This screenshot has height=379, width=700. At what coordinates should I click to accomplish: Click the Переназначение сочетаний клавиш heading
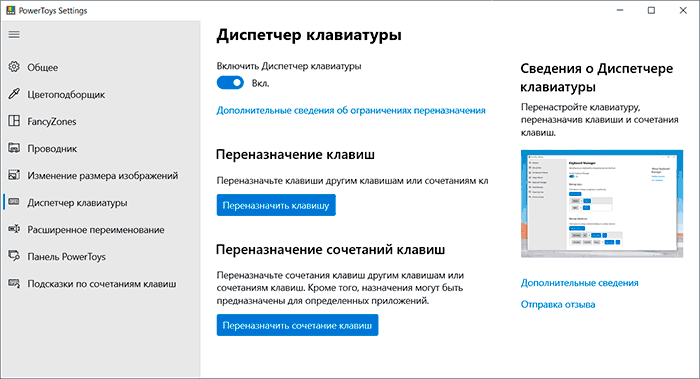(x=330, y=249)
